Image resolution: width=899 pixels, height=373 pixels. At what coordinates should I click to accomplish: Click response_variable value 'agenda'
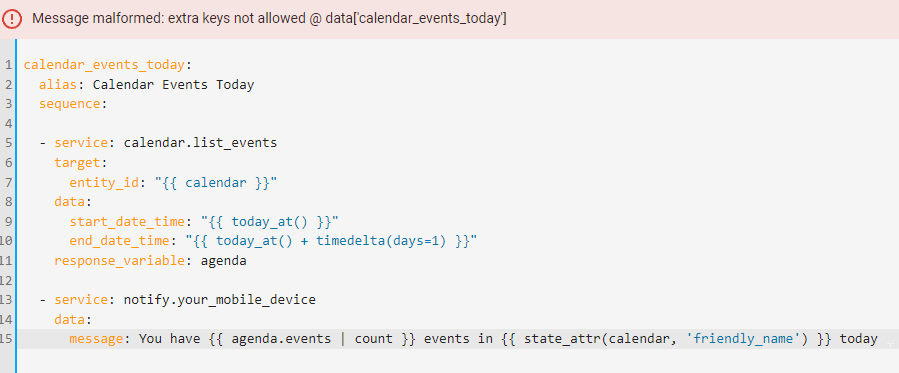pos(224,261)
